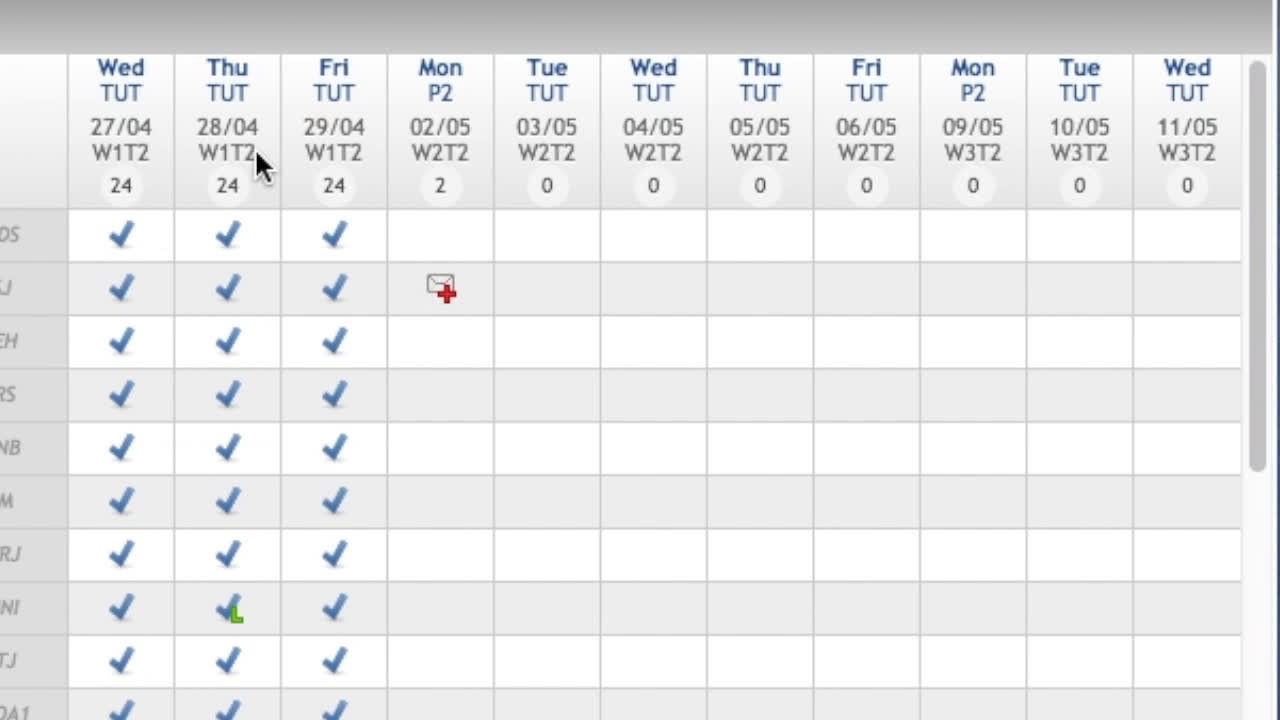Click TJ attendance tick for Fri 29/04
This screenshot has height=720, width=1280.
[334, 661]
